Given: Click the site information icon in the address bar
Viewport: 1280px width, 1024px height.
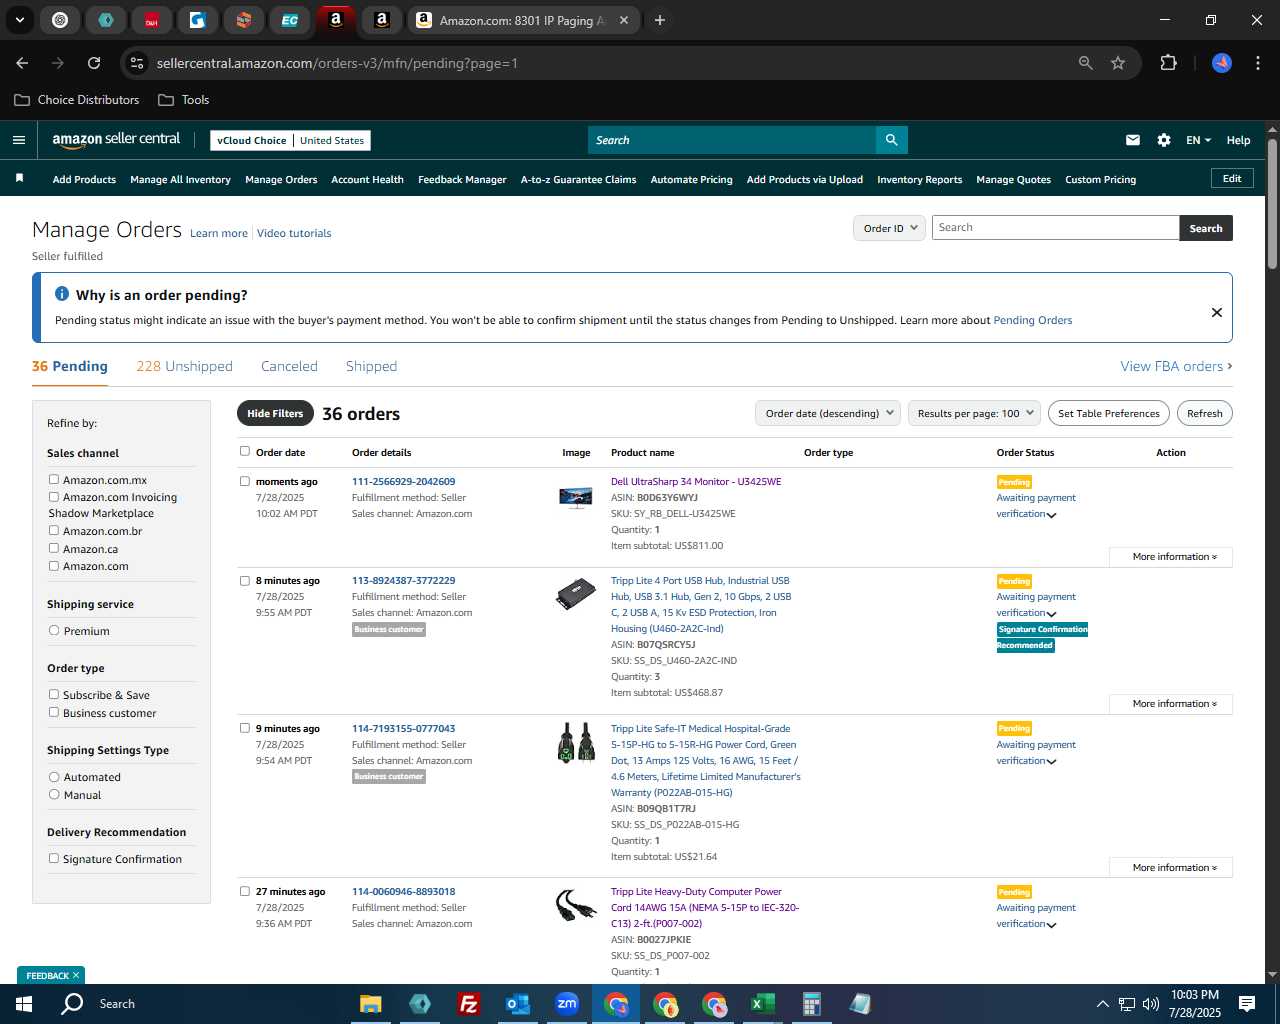Looking at the screenshot, I should coord(137,63).
